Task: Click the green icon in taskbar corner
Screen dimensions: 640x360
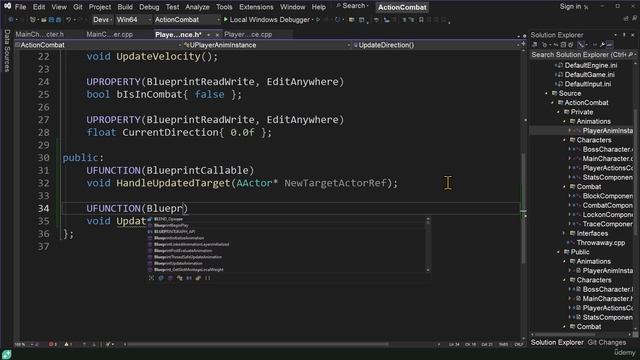Action: pyautogui.click(x=7, y=354)
